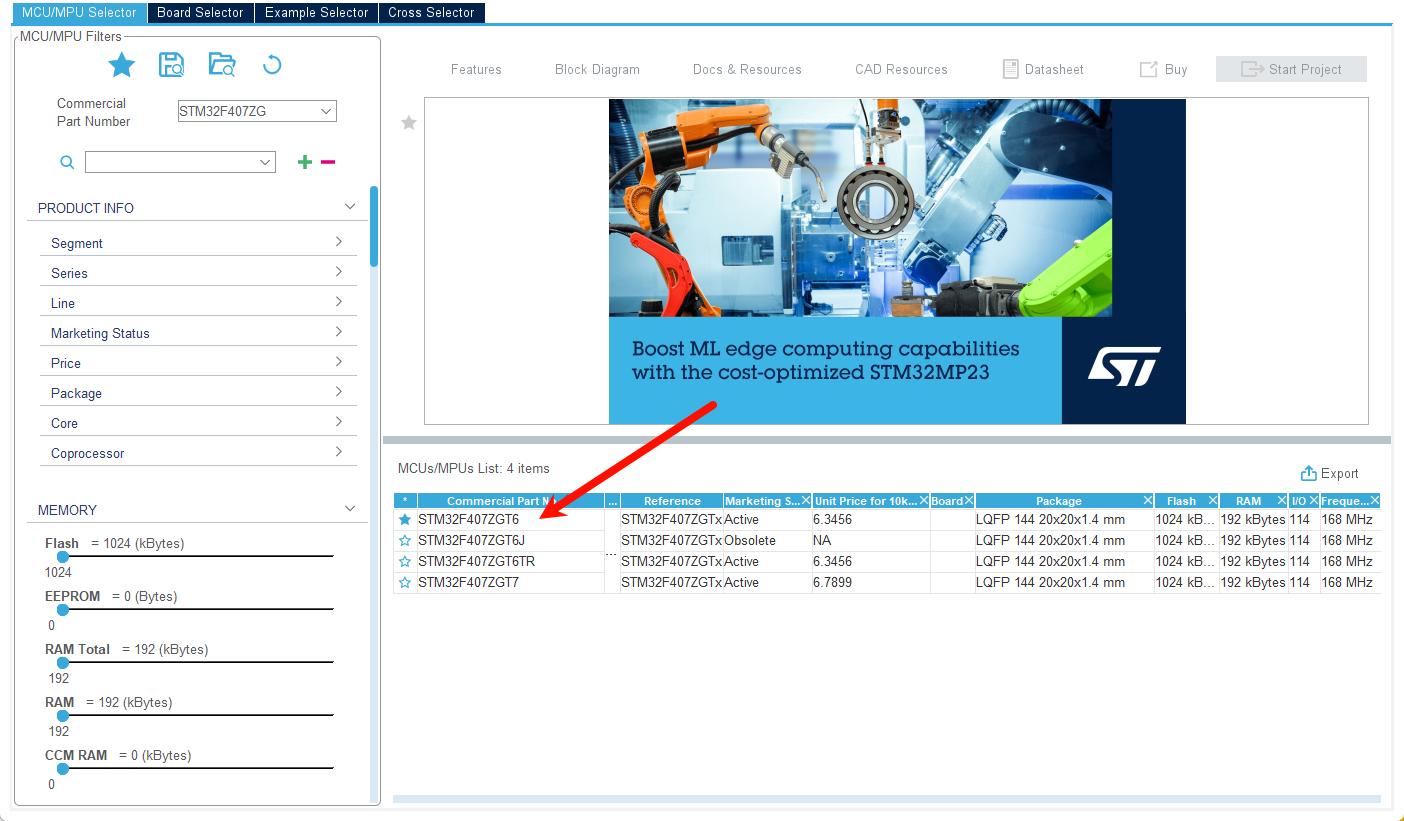The image size is (1404, 821).
Task: Switch to Cross Selector tab
Action: pos(431,12)
